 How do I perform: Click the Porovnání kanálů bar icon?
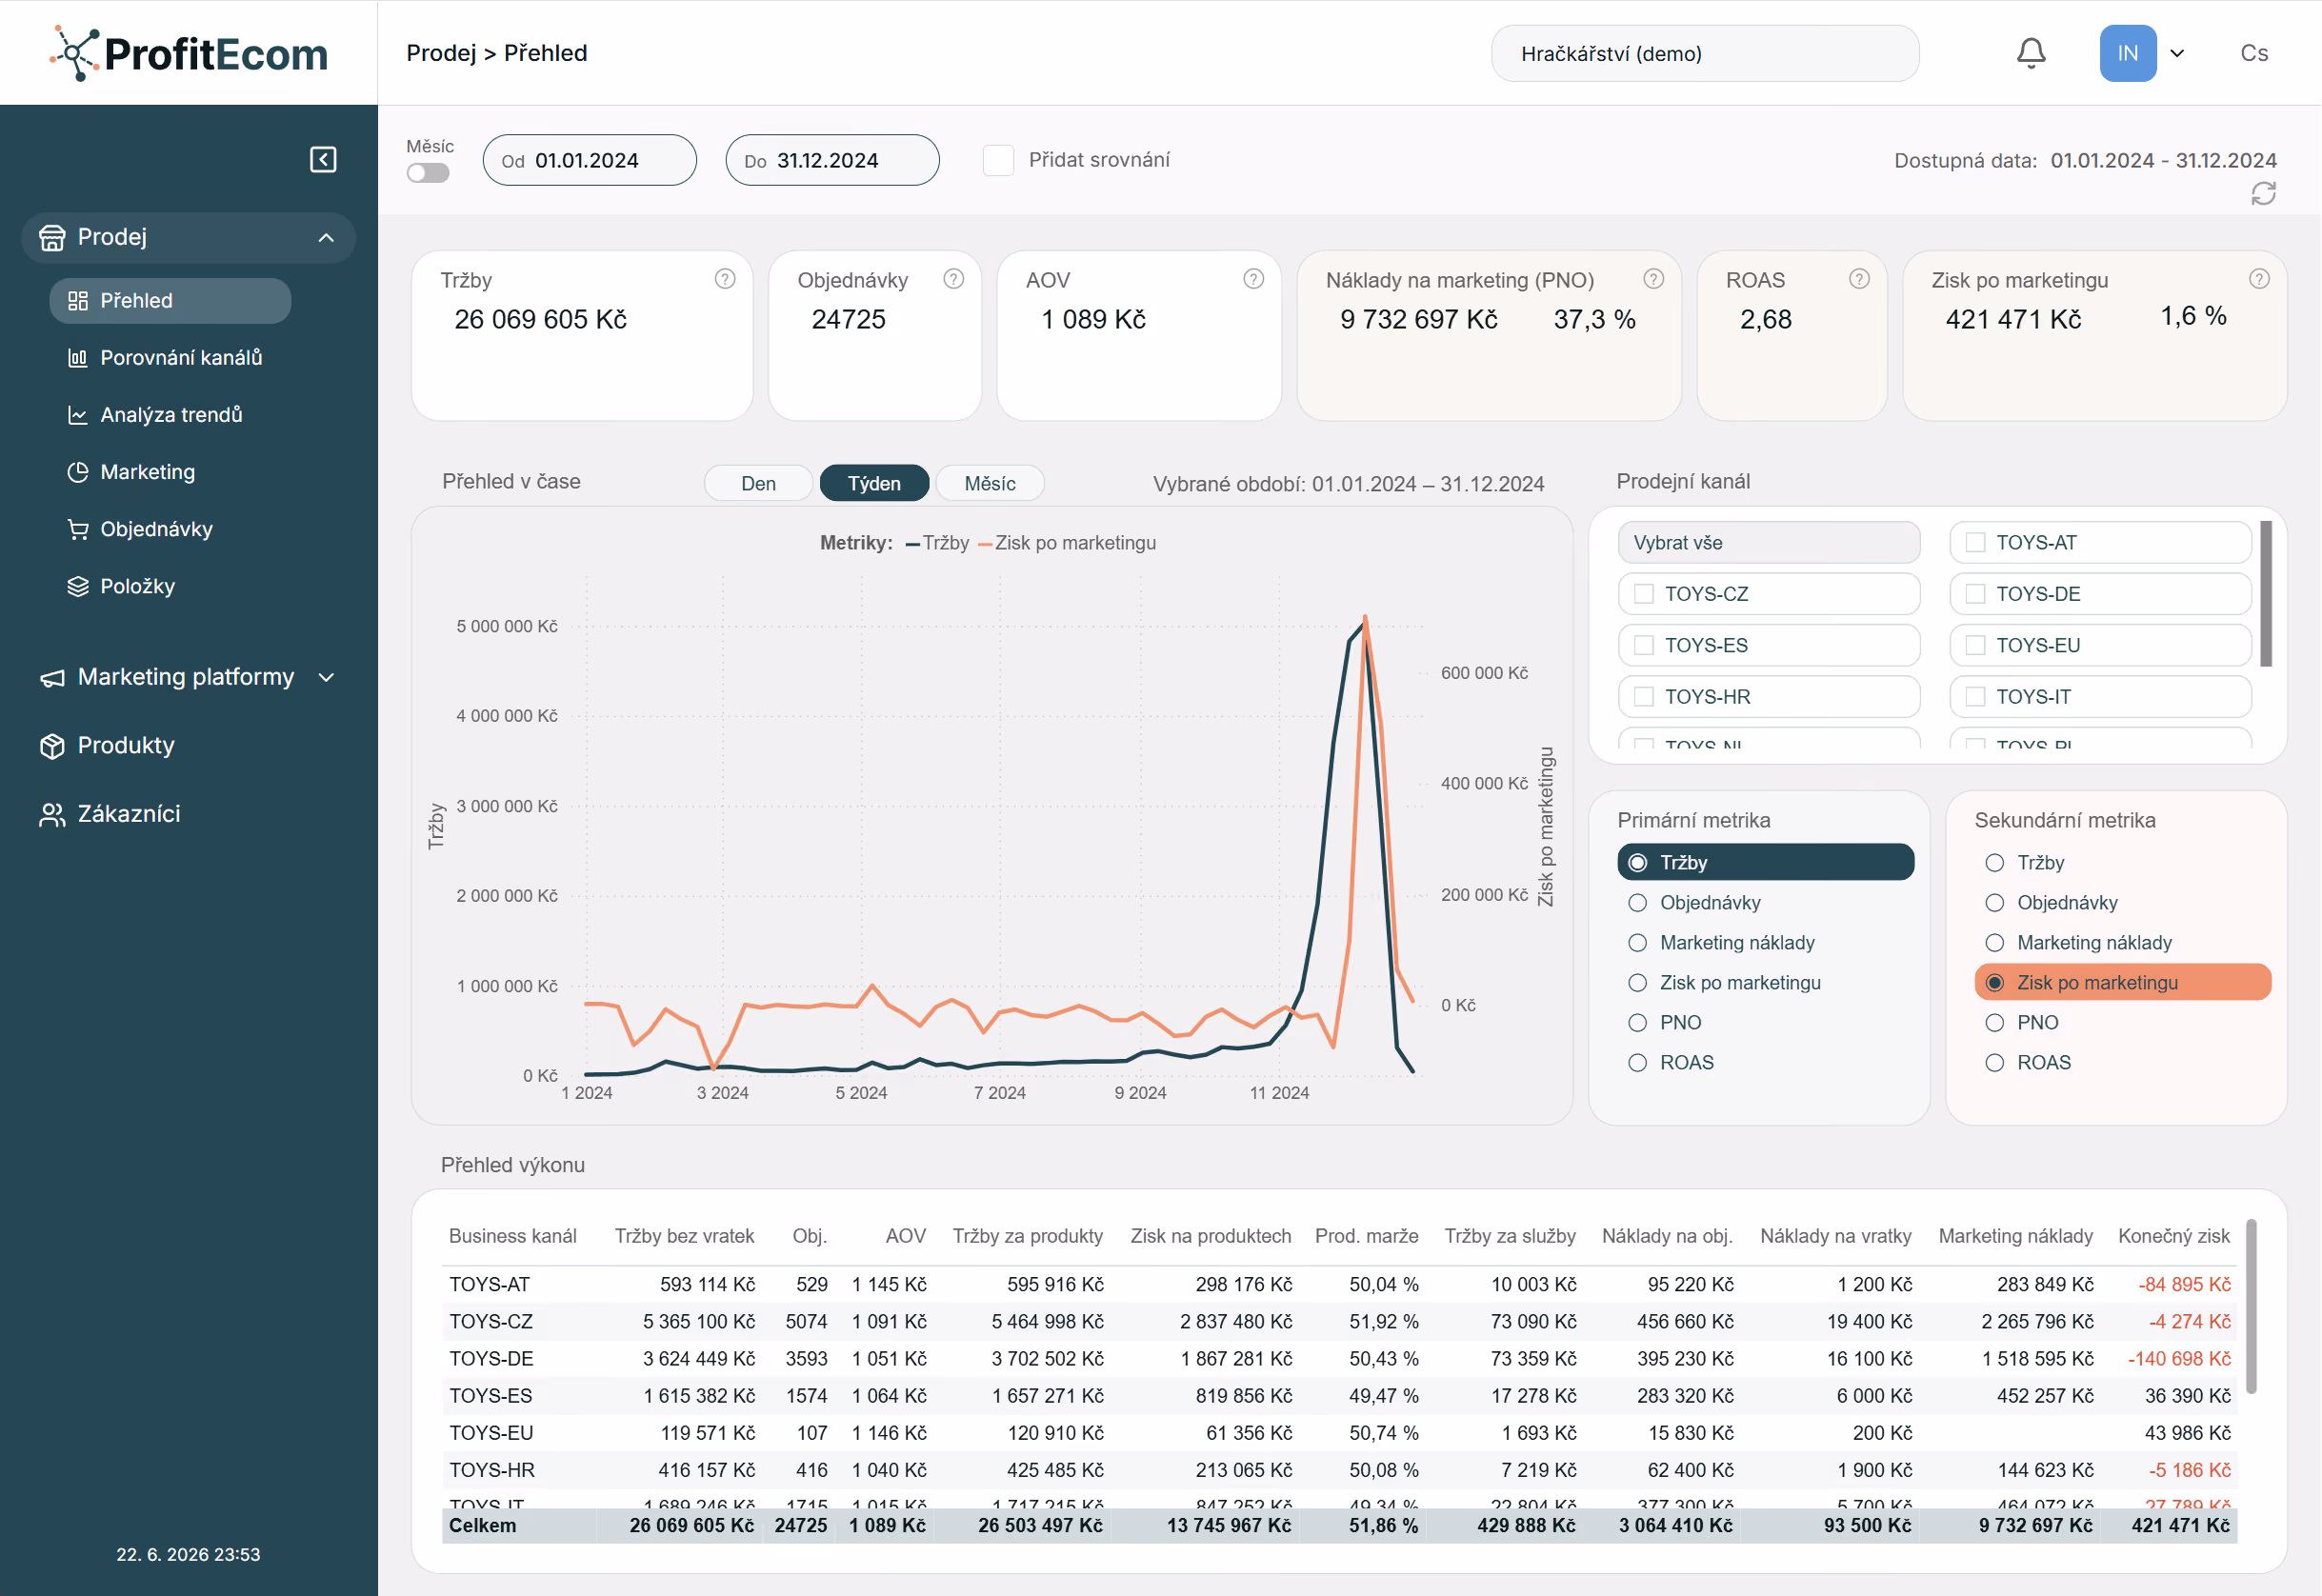(x=77, y=358)
